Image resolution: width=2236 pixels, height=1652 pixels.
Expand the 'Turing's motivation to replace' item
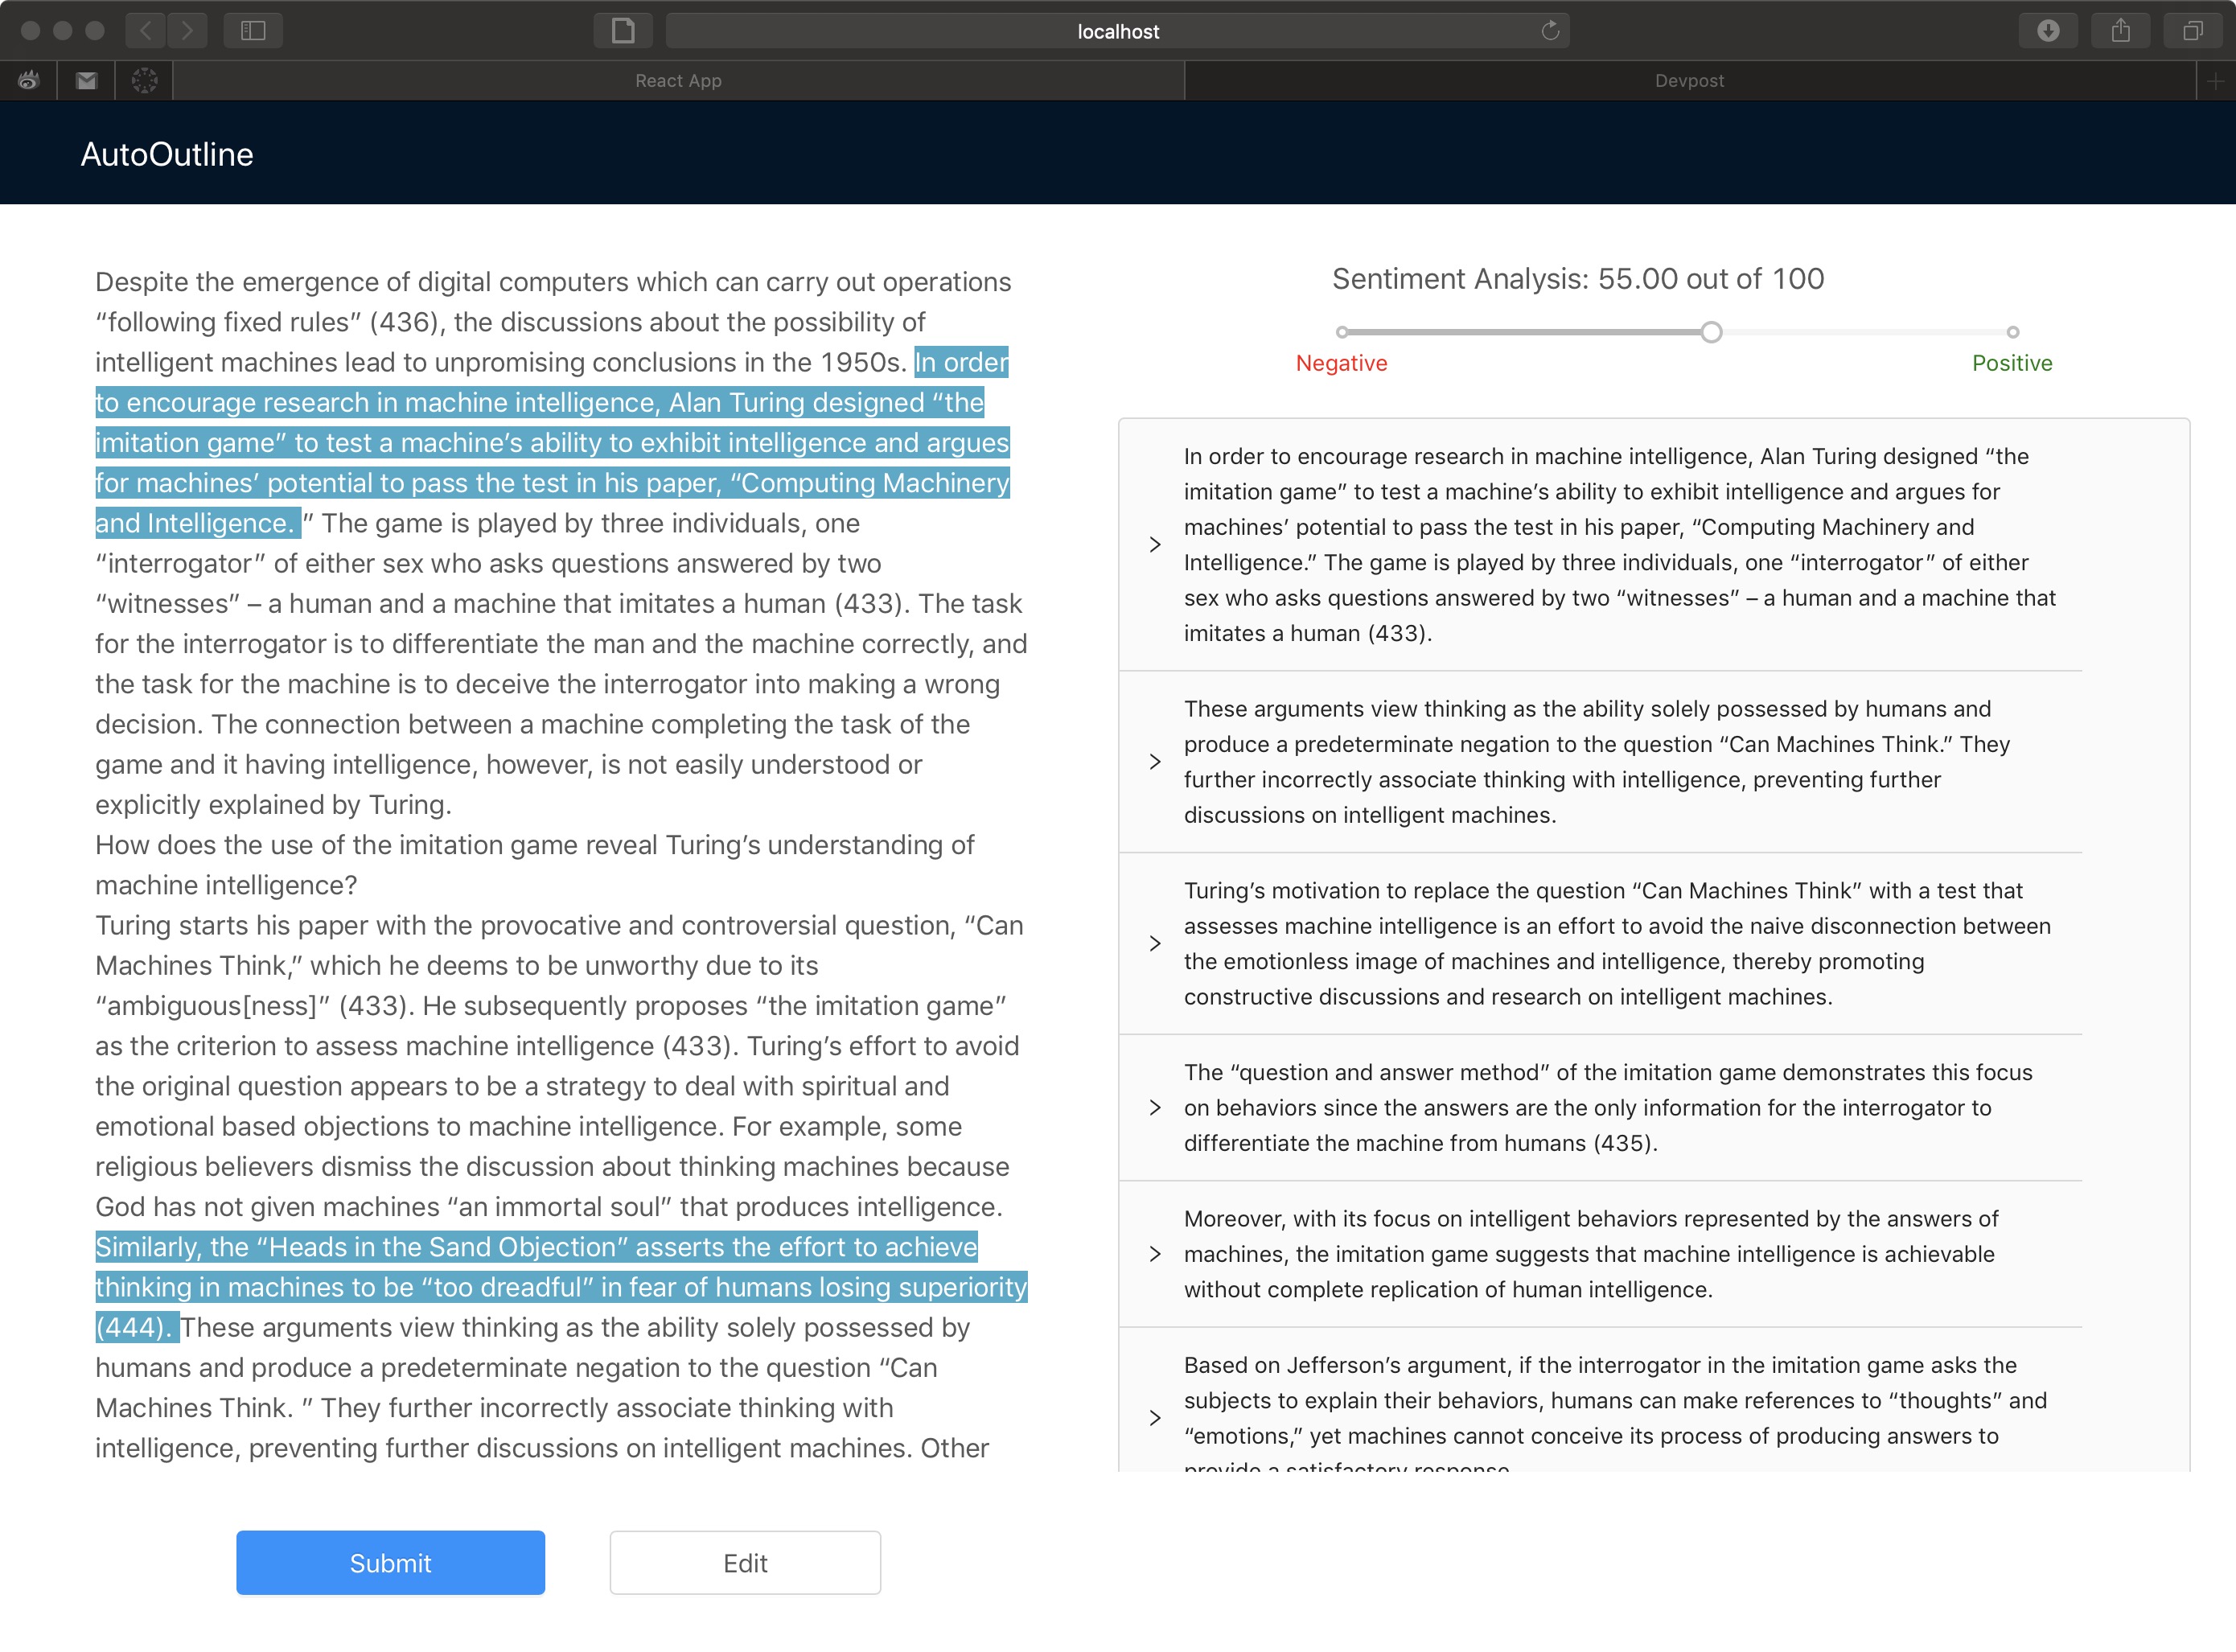click(x=1155, y=944)
